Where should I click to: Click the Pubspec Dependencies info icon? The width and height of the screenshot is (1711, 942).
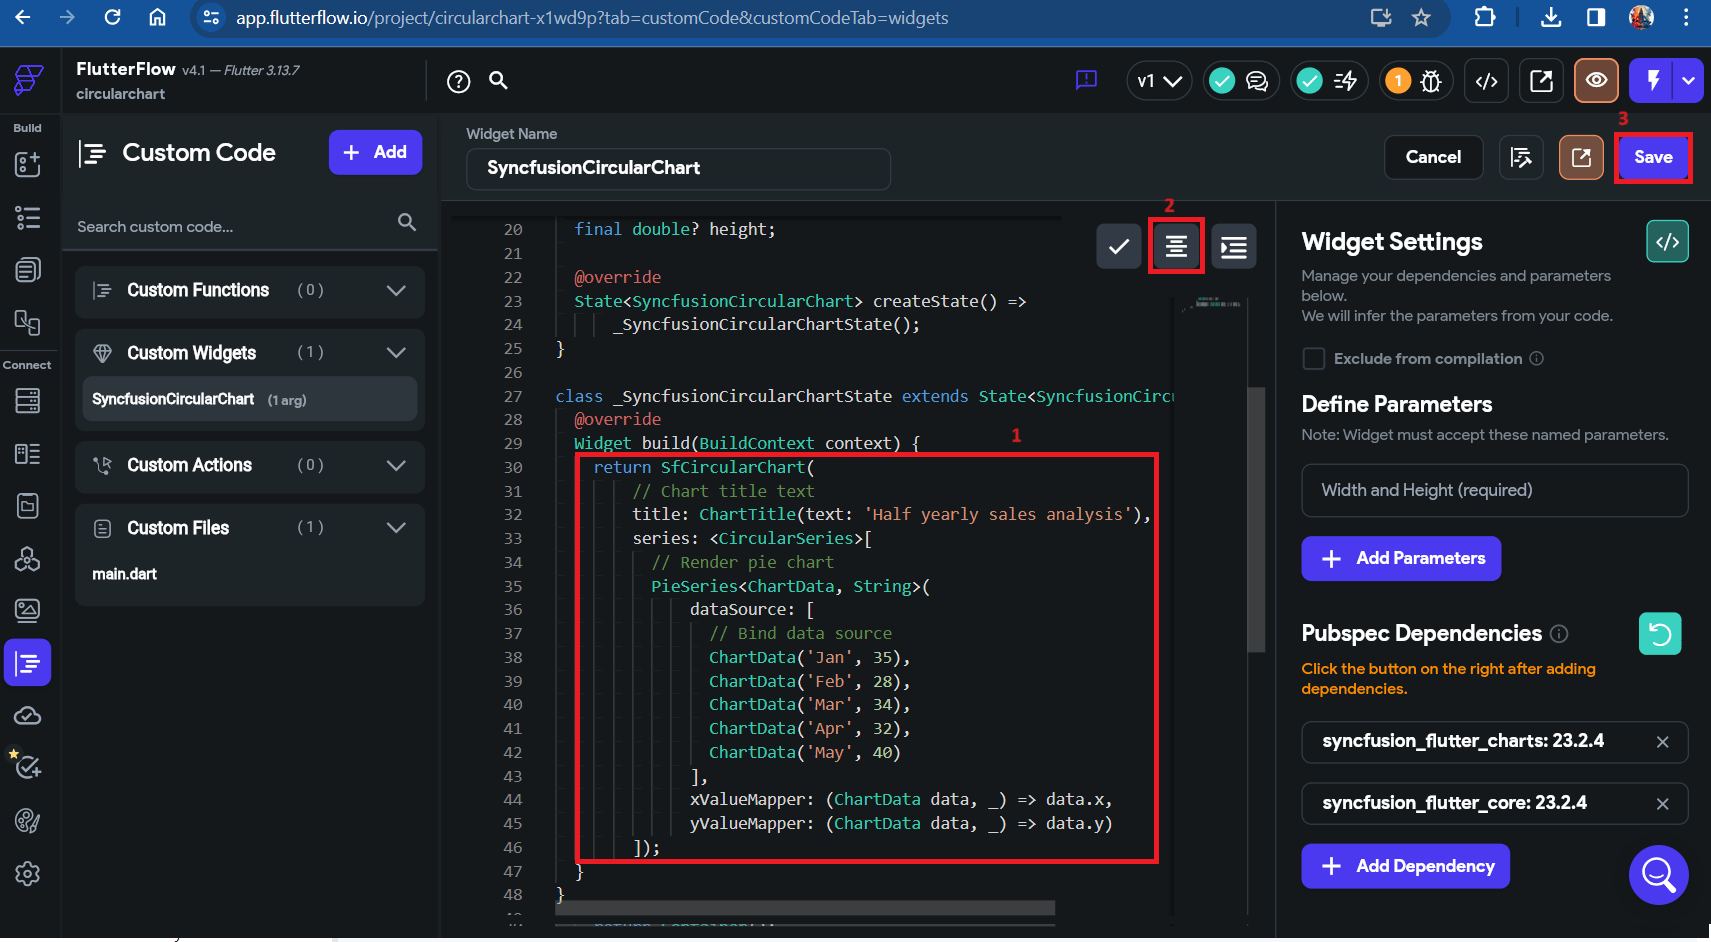pos(1559,634)
